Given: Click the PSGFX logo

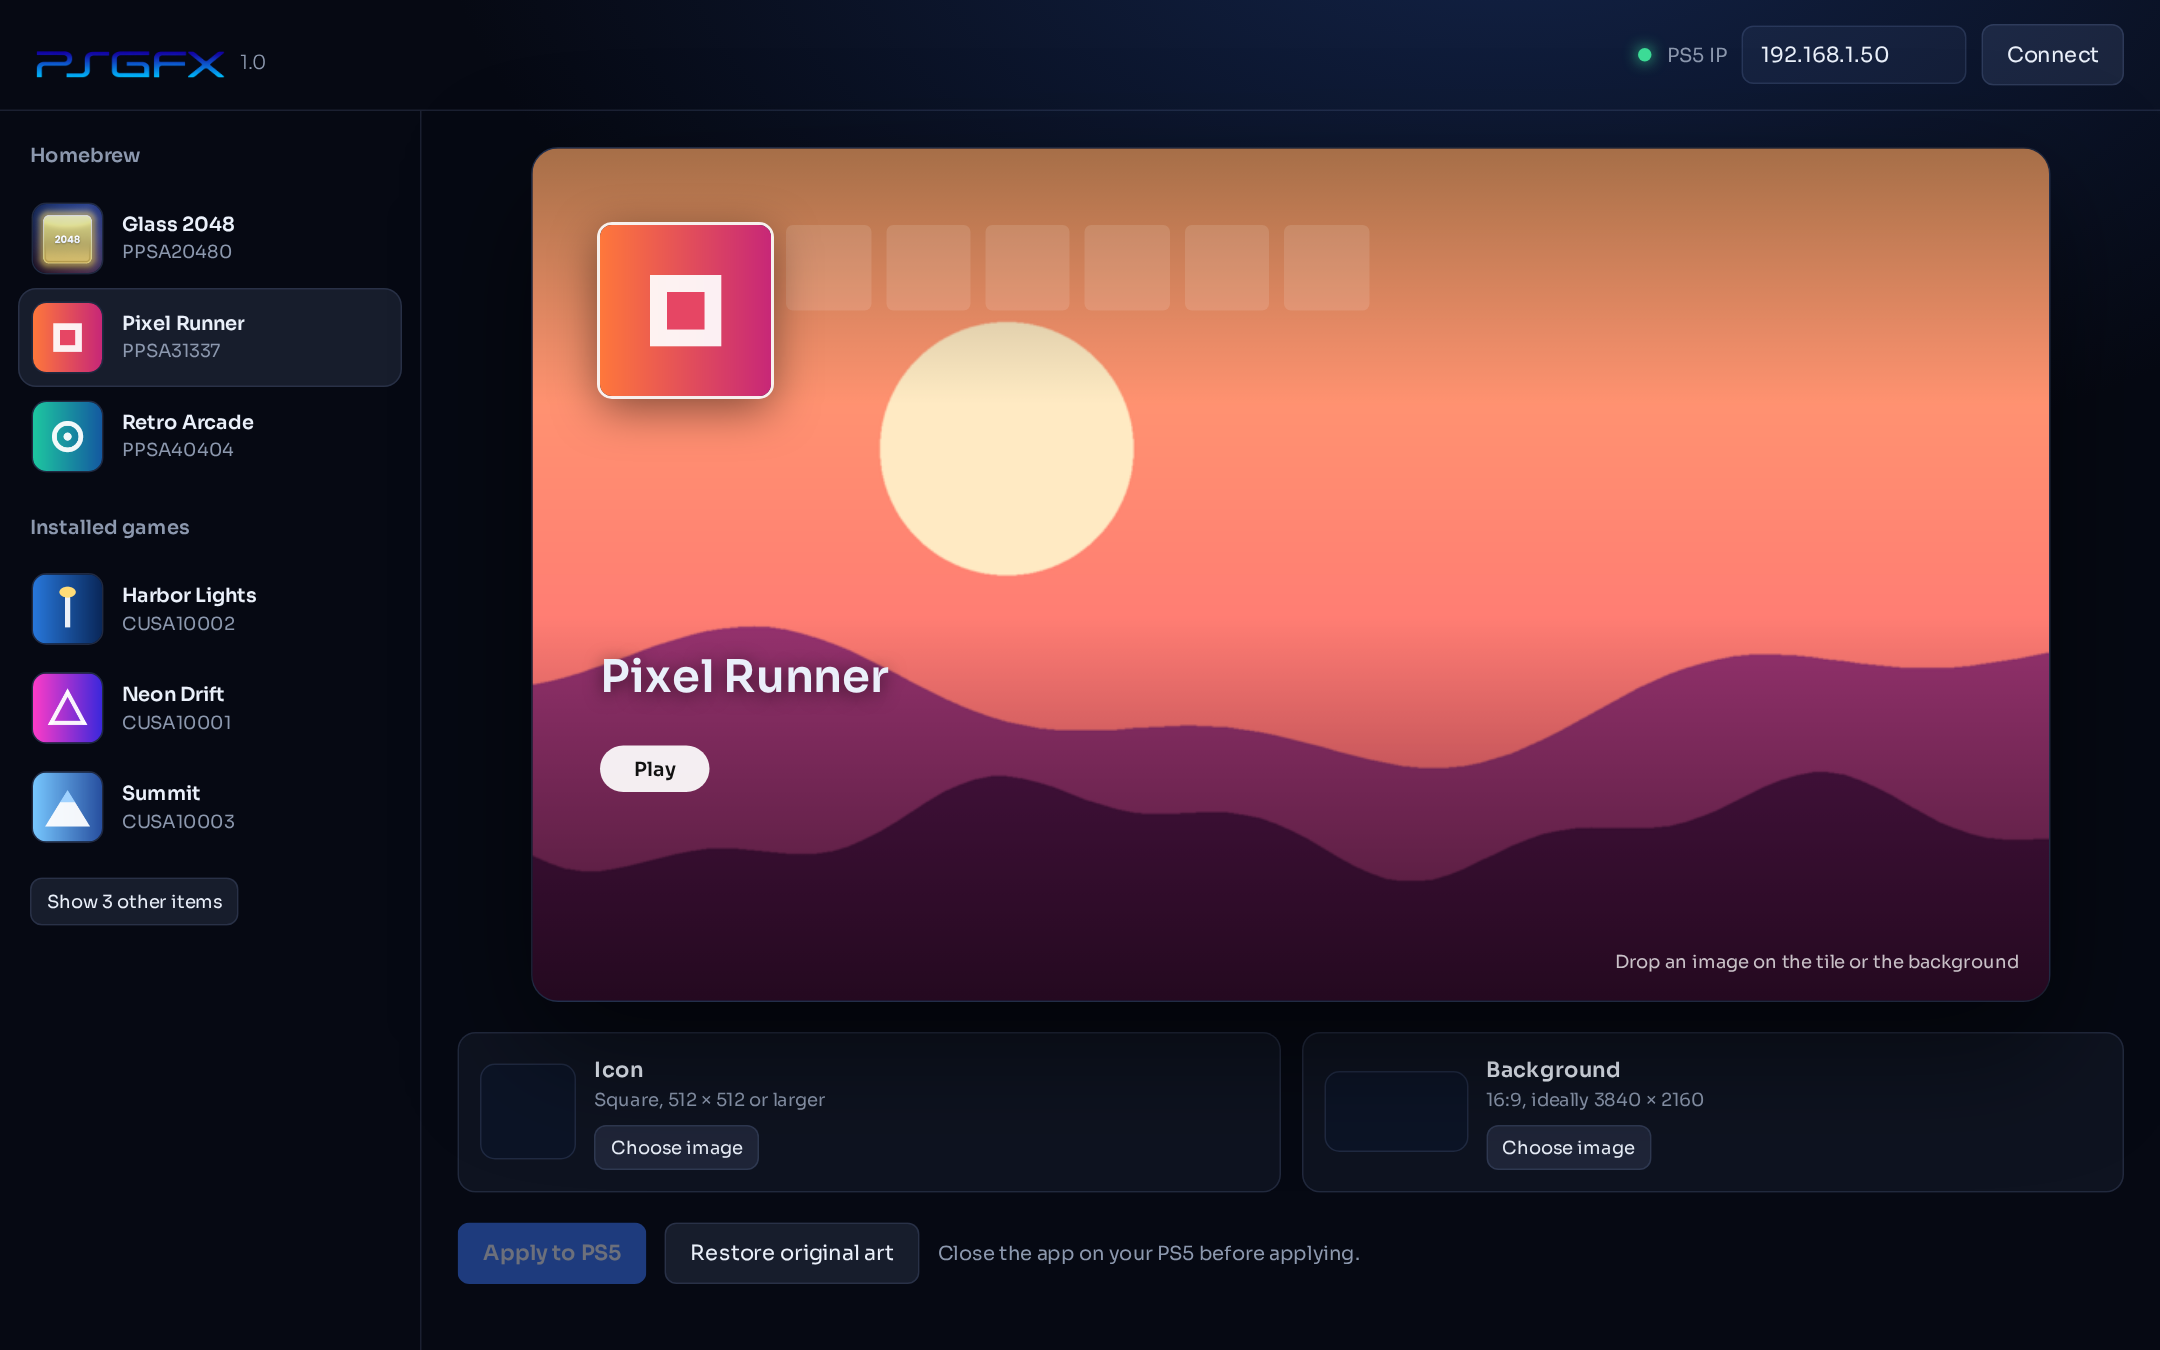Looking at the screenshot, I should 130,63.
